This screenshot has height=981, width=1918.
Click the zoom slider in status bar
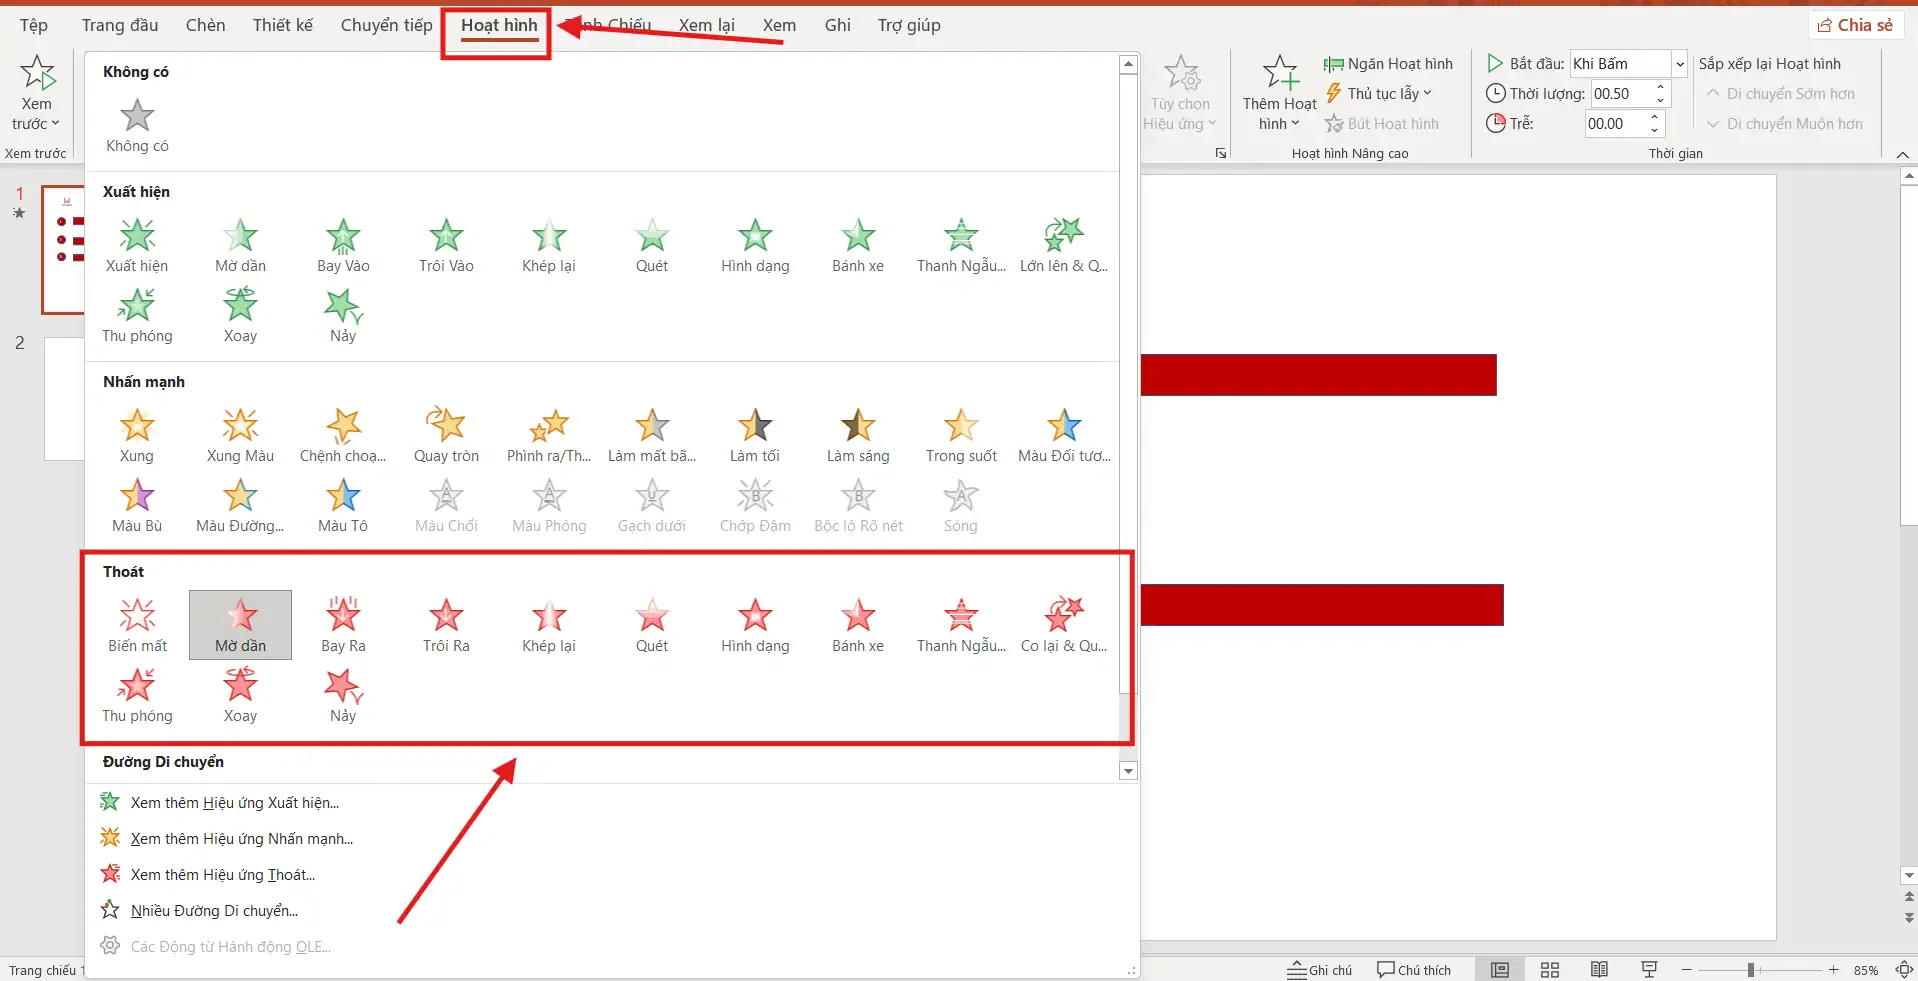1751,970
